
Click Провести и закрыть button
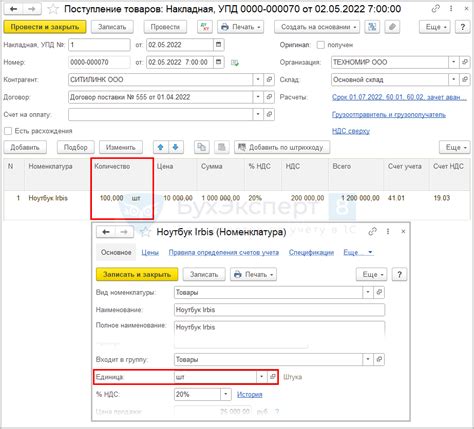pos(45,27)
